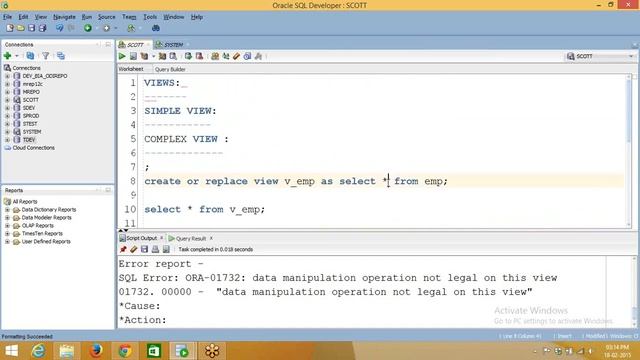Save the Script Output using disk icon
This screenshot has height=360, width=640.
[144, 249]
